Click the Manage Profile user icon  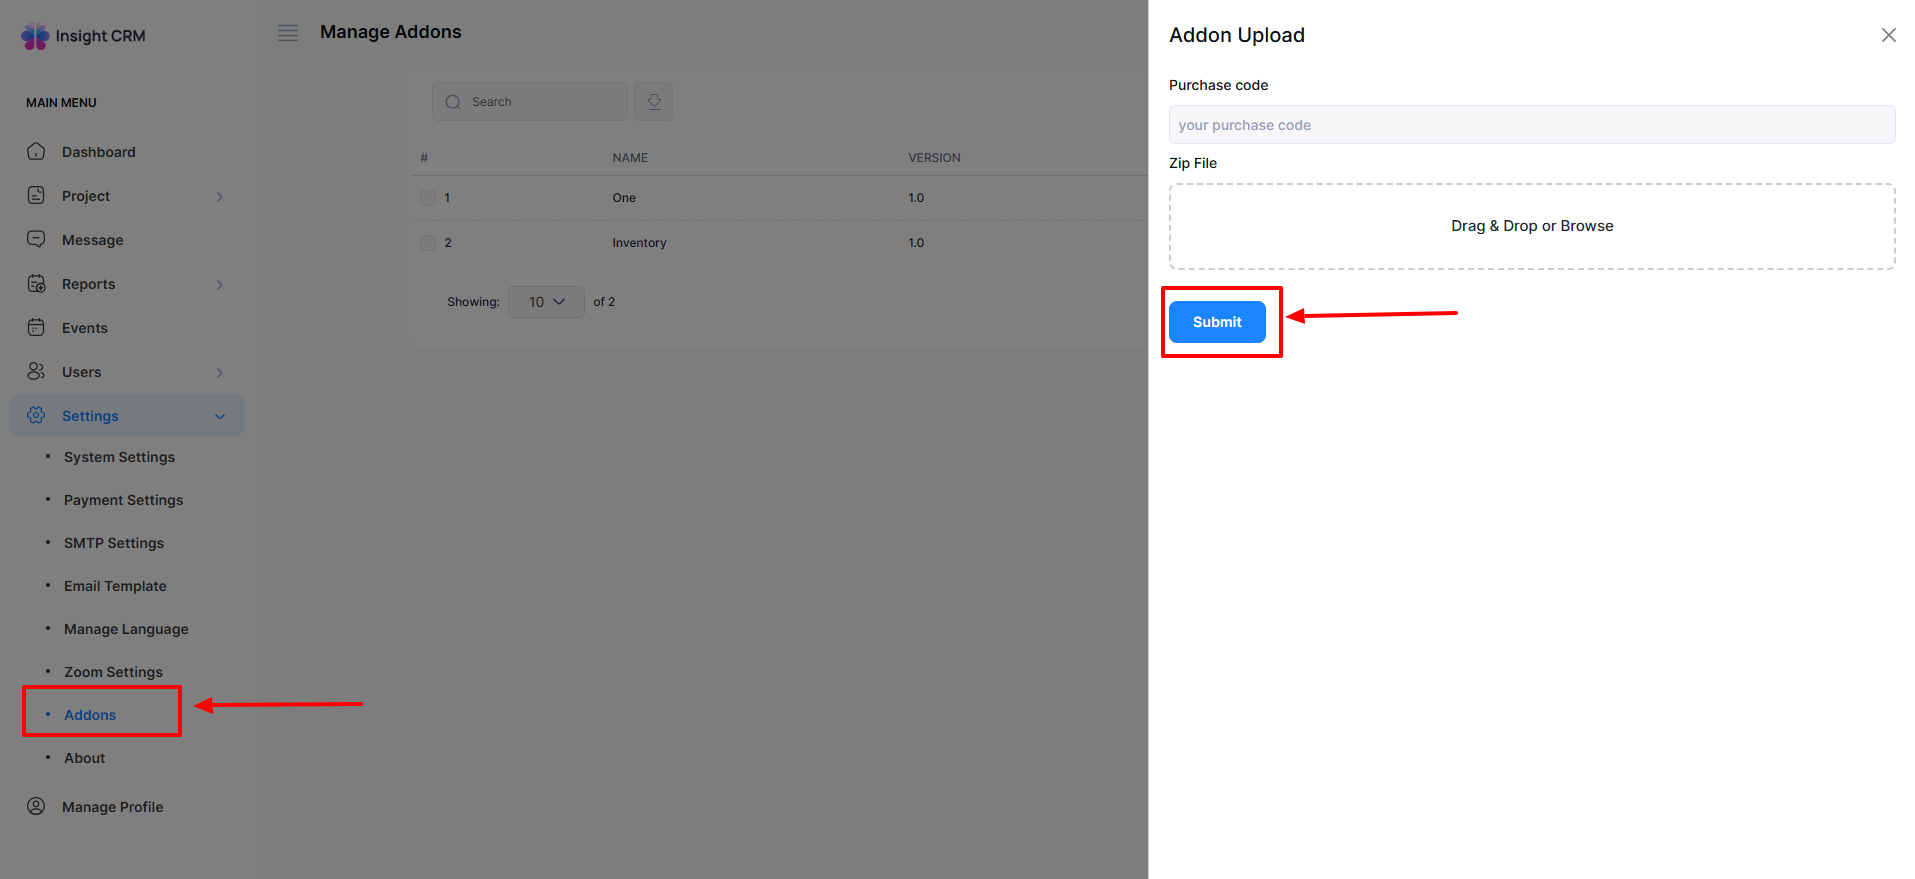pyautogui.click(x=37, y=807)
